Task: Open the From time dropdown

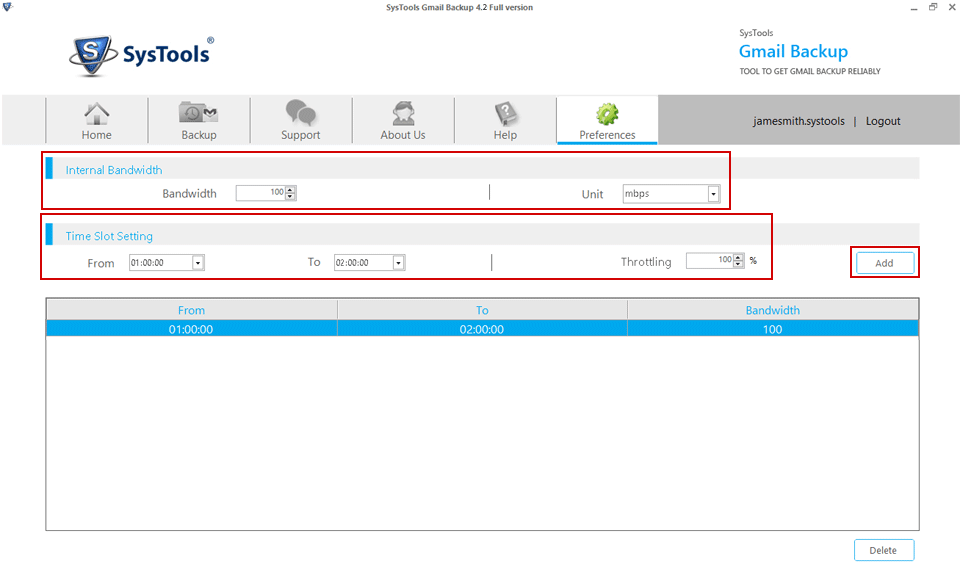Action: coord(198,263)
